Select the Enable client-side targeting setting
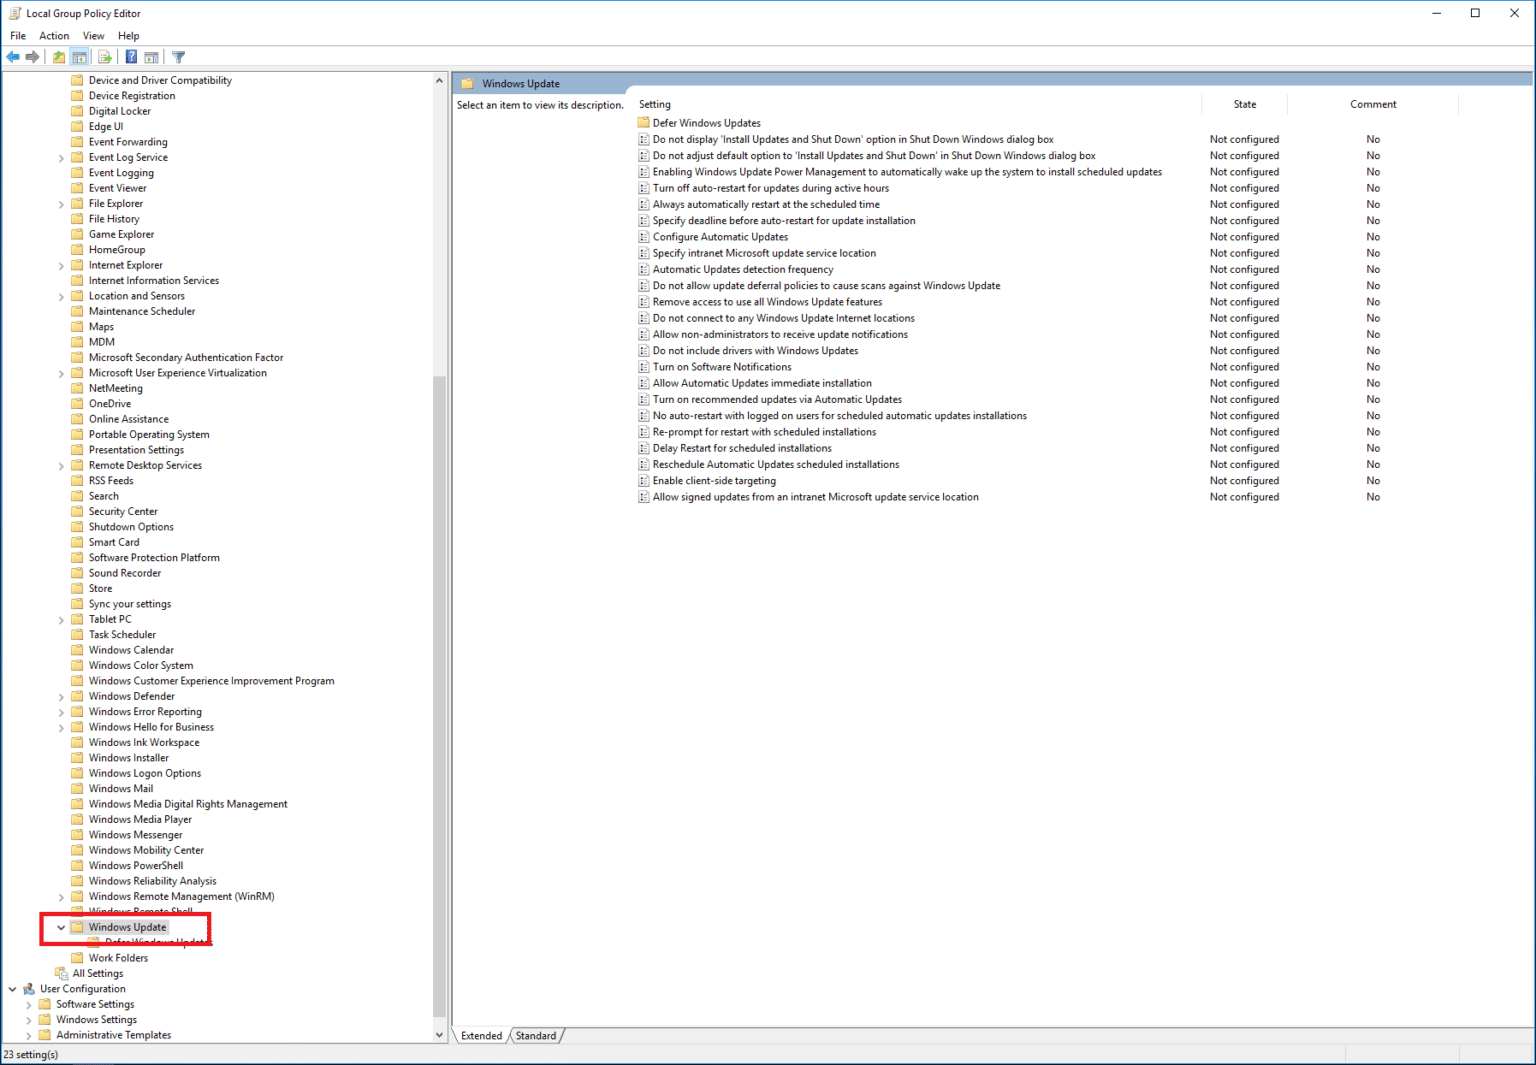Image resolution: width=1536 pixels, height=1065 pixels. [714, 480]
